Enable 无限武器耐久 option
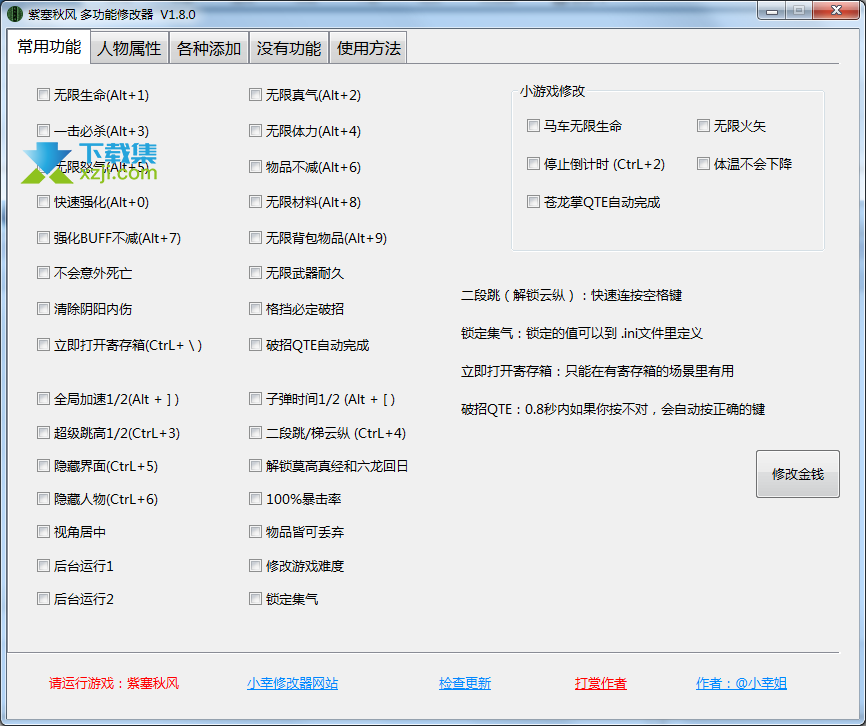This screenshot has height=726, width=866. (x=255, y=273)
